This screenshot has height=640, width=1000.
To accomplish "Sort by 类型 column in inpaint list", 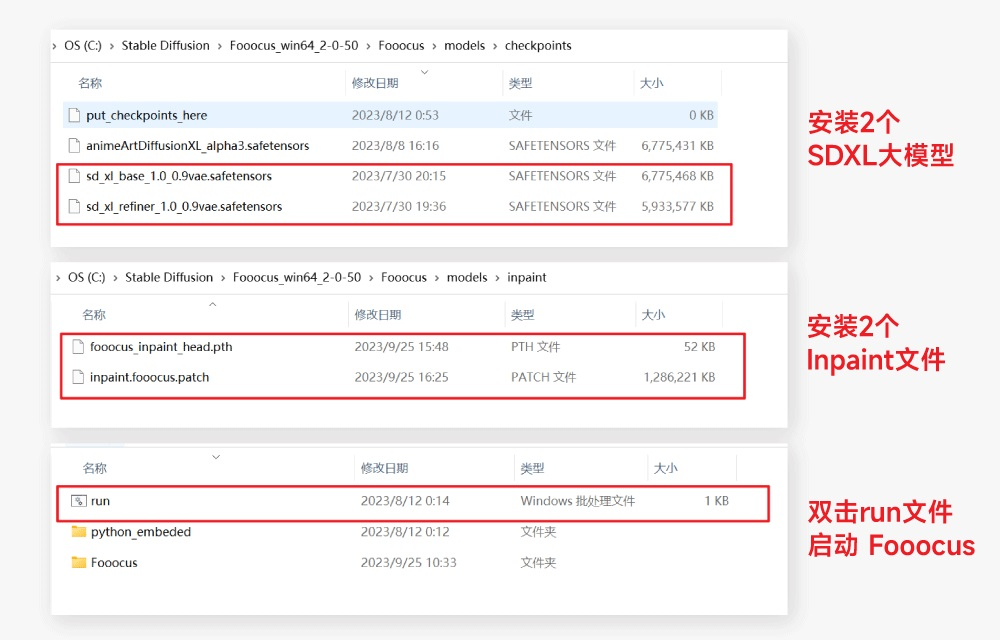I will (x=522, y=315).
